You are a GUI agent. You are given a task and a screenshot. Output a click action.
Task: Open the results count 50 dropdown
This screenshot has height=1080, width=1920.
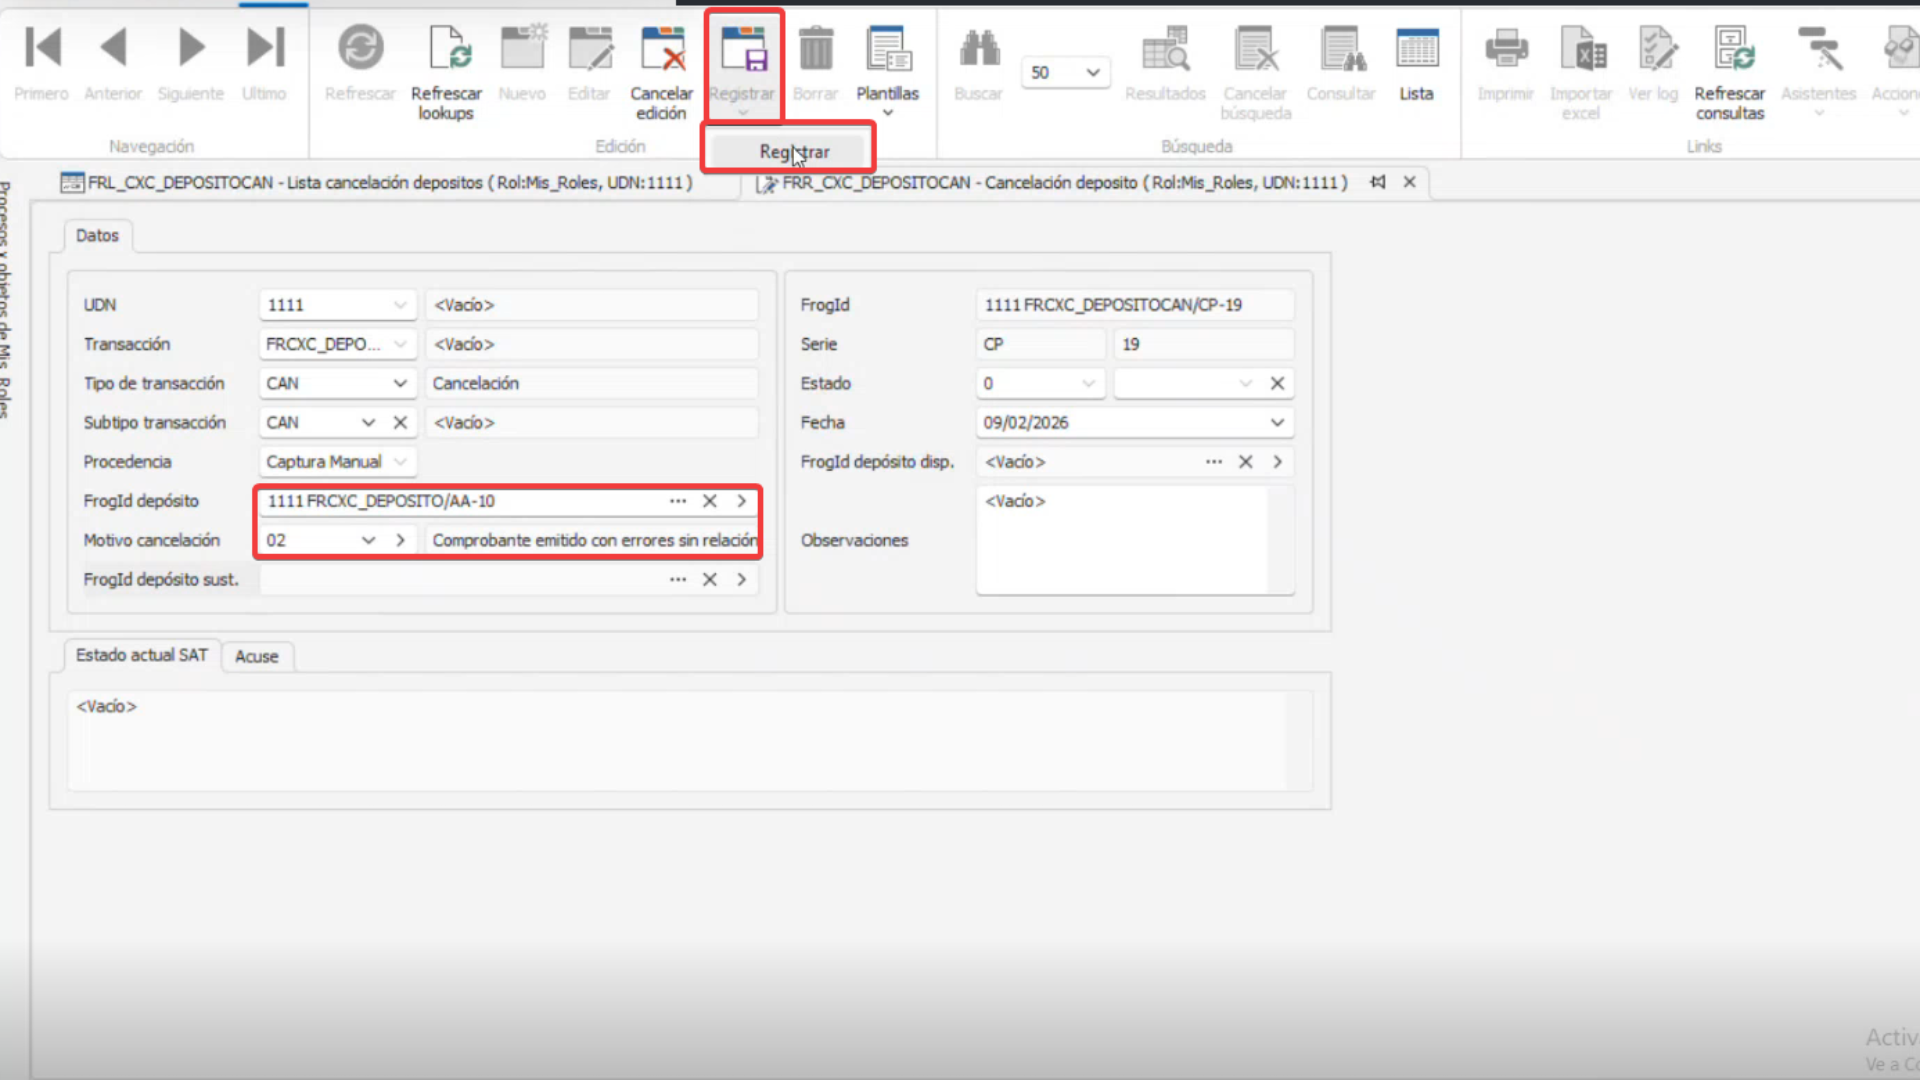coord(1093,73)
